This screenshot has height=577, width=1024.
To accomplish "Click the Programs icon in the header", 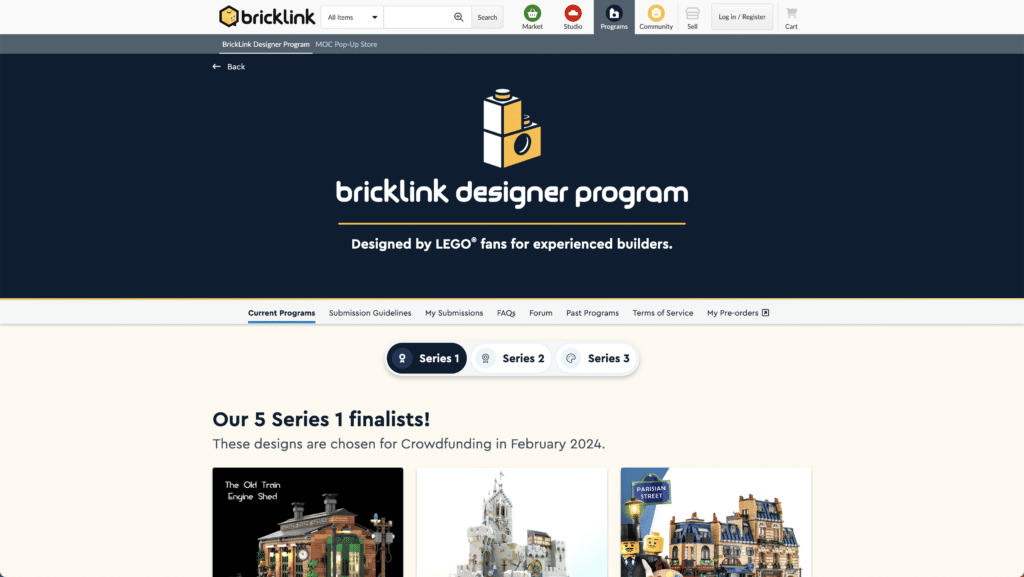I will pos(613,16).
